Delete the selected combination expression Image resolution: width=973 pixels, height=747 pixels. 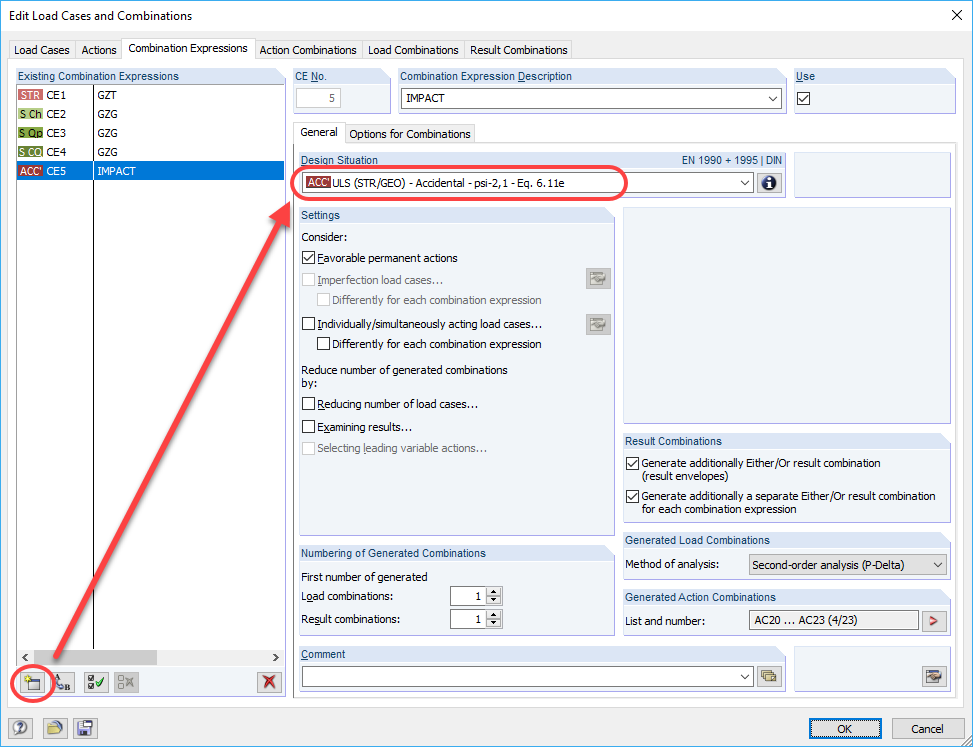click(269, 682)
